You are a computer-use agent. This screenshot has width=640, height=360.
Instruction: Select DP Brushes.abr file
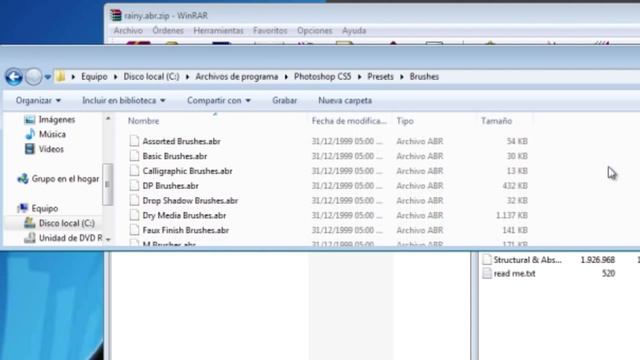[171, 186]
